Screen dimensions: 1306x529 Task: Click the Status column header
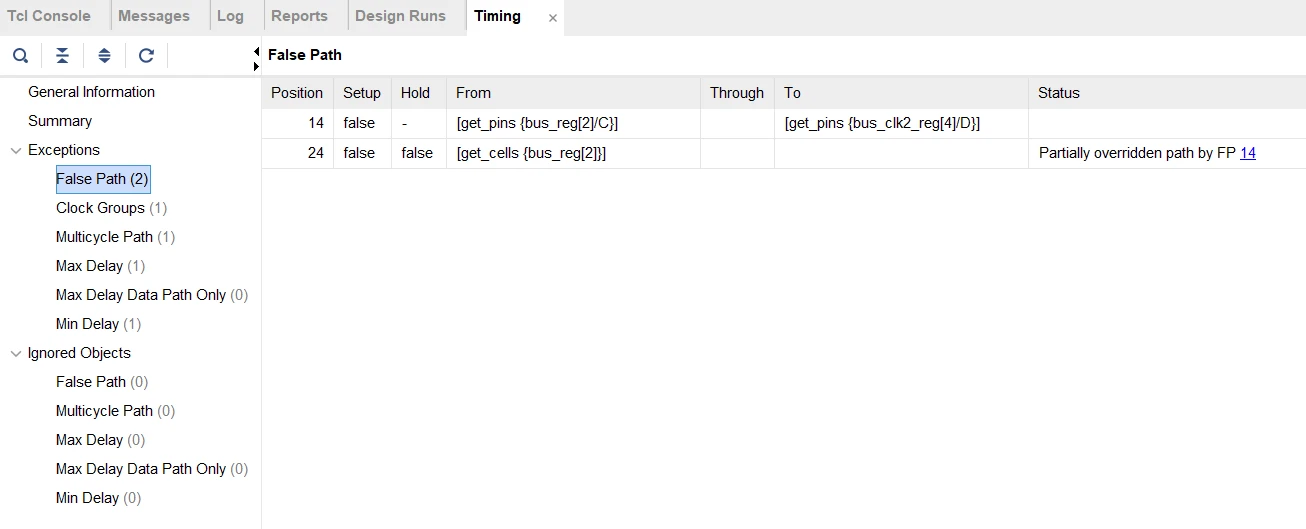point(1059,93)
